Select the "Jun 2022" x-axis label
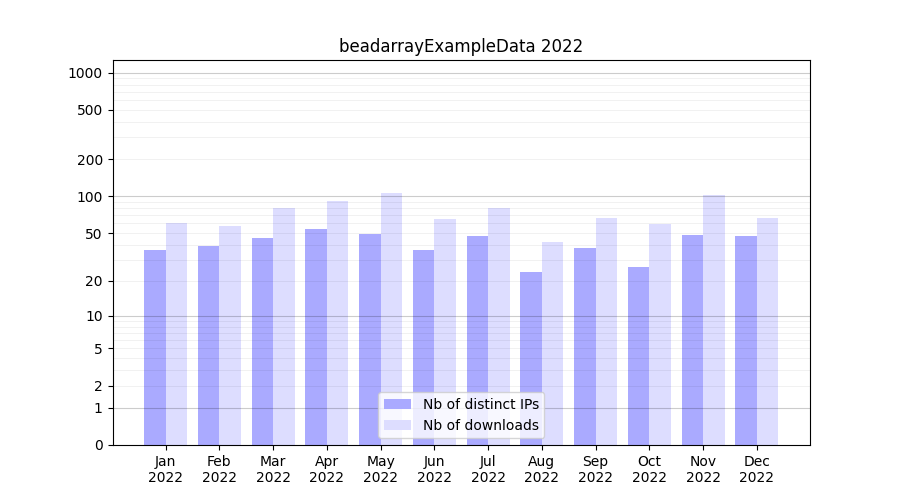Image resolution: width=900 pixels, height=500 pixels. click(x=434, y=469)
